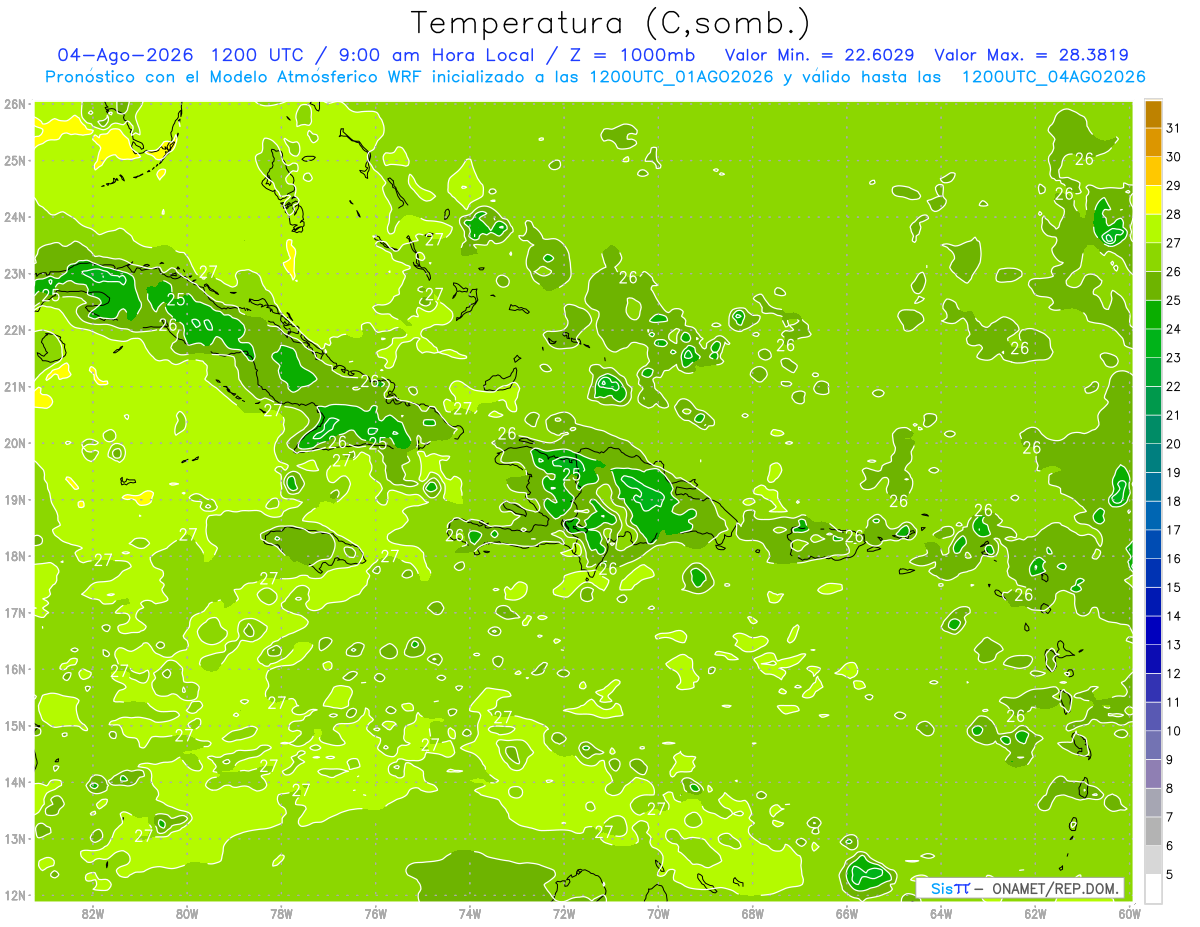Click the legend value 15
This screenshot has height=927, width=1200.
[x=1174, y=587]
